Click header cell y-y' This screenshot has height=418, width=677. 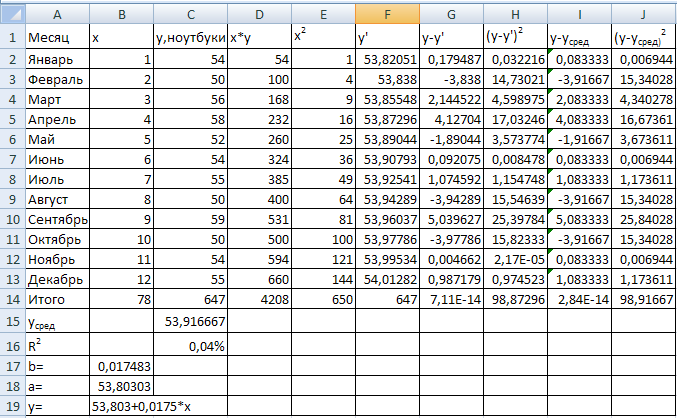(x=451, y=37)
